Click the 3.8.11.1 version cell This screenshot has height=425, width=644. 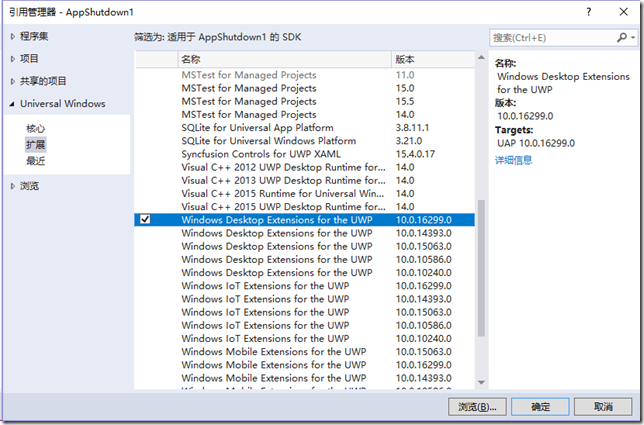pyautogui.click(x=412, y=128)
